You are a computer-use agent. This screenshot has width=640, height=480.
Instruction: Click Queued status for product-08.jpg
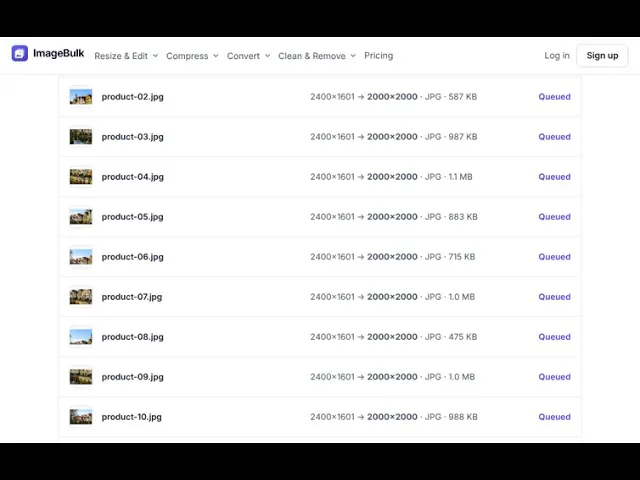click(x=554, y=337)
